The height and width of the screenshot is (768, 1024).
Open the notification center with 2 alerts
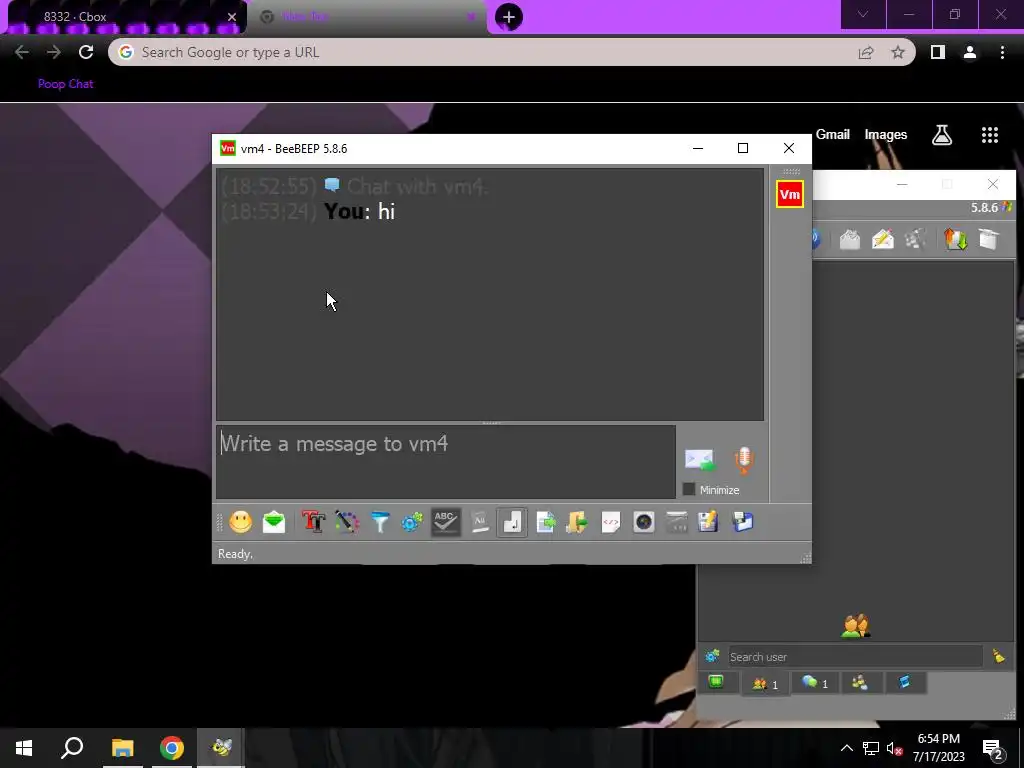pyautogui.click(x=993, y=748)
